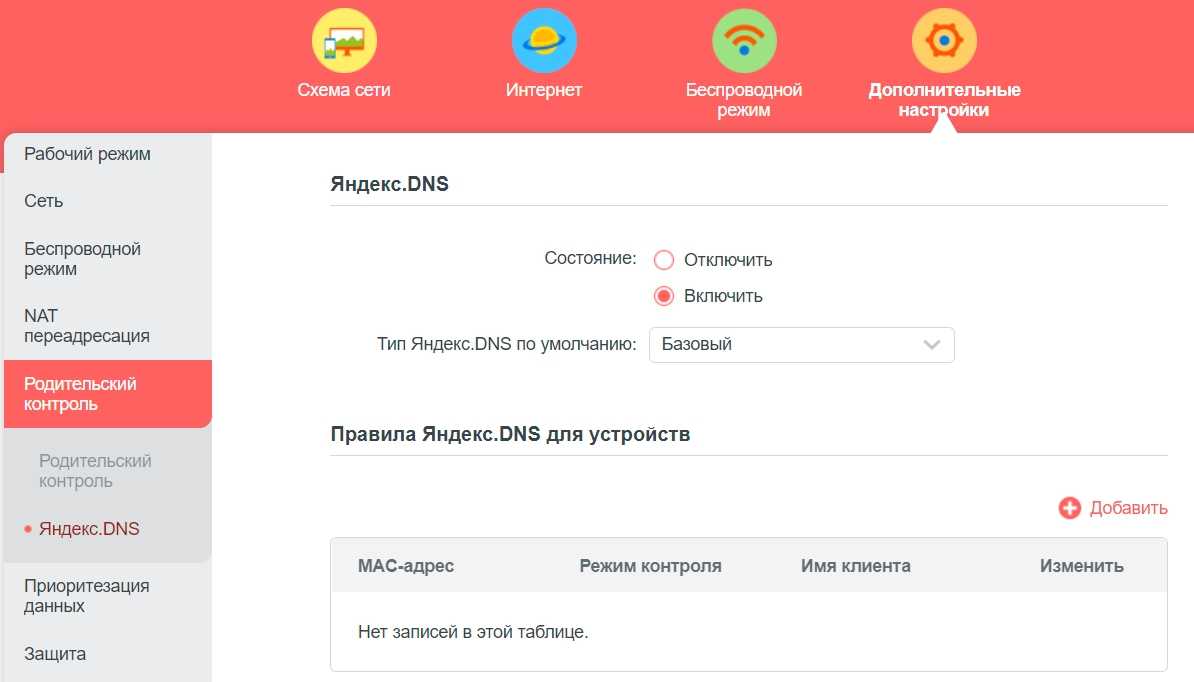
Task: Select the Отключить radio button
Action: pos(663,260)
